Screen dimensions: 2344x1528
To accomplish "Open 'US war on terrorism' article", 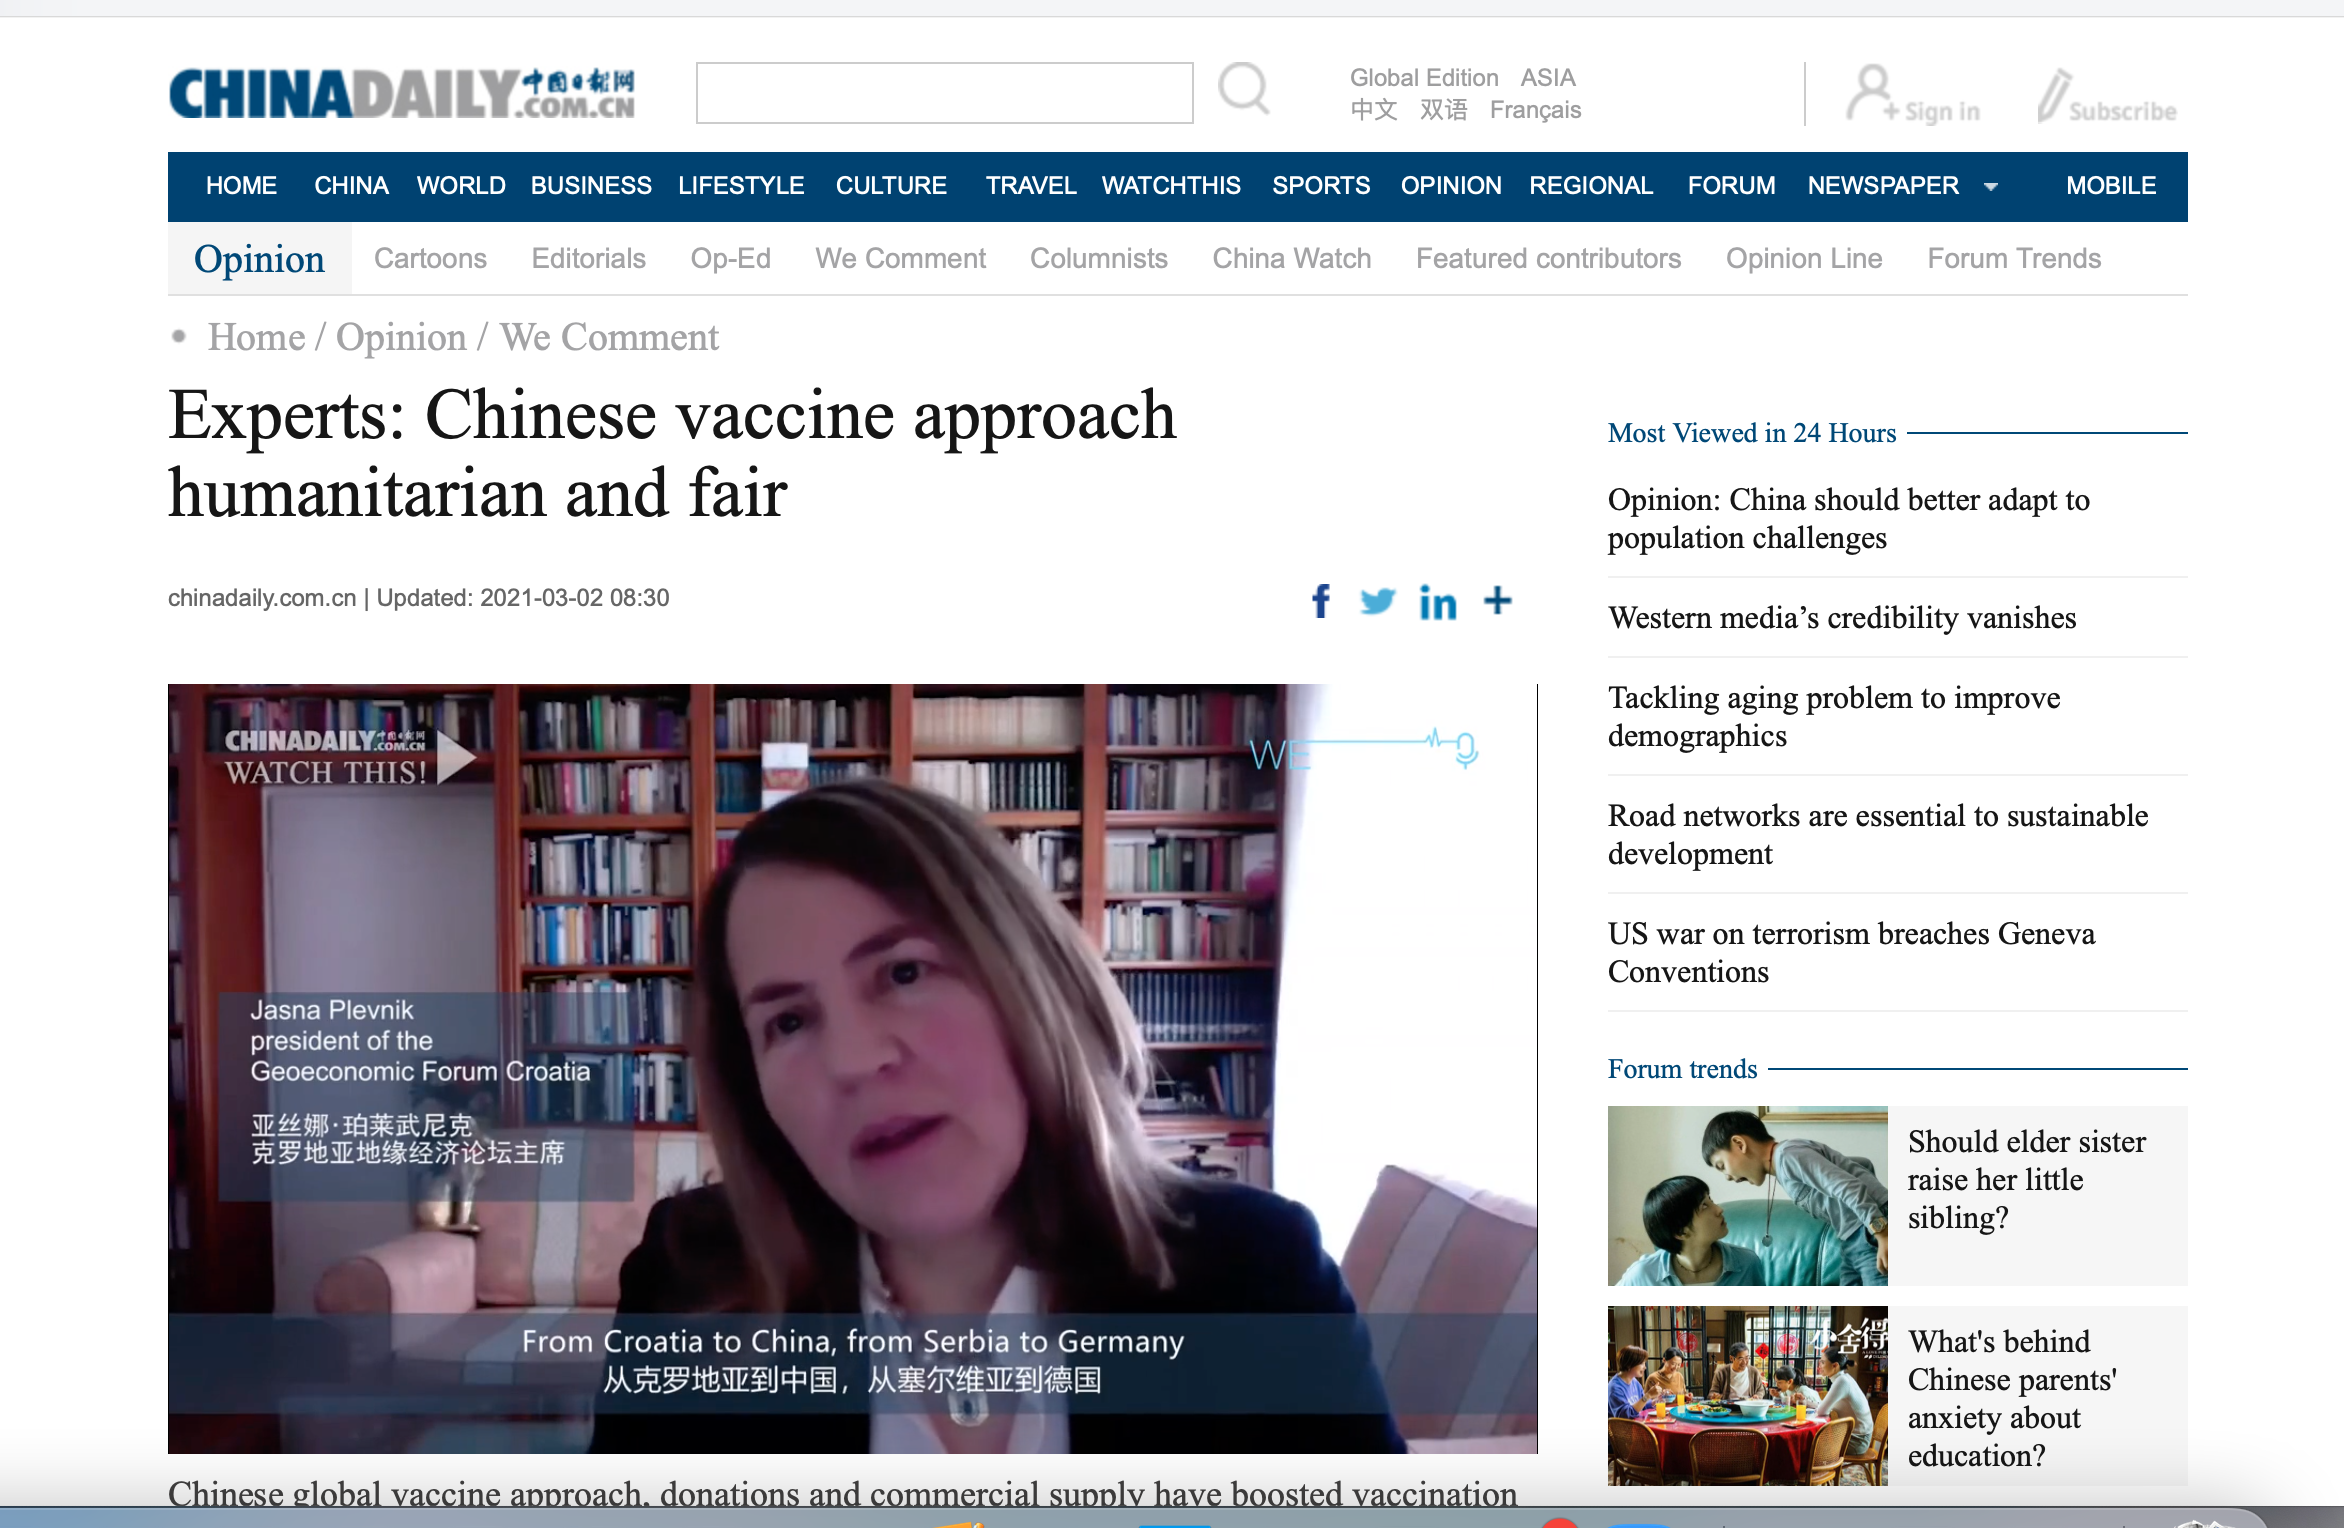I will pos(1851,952).
